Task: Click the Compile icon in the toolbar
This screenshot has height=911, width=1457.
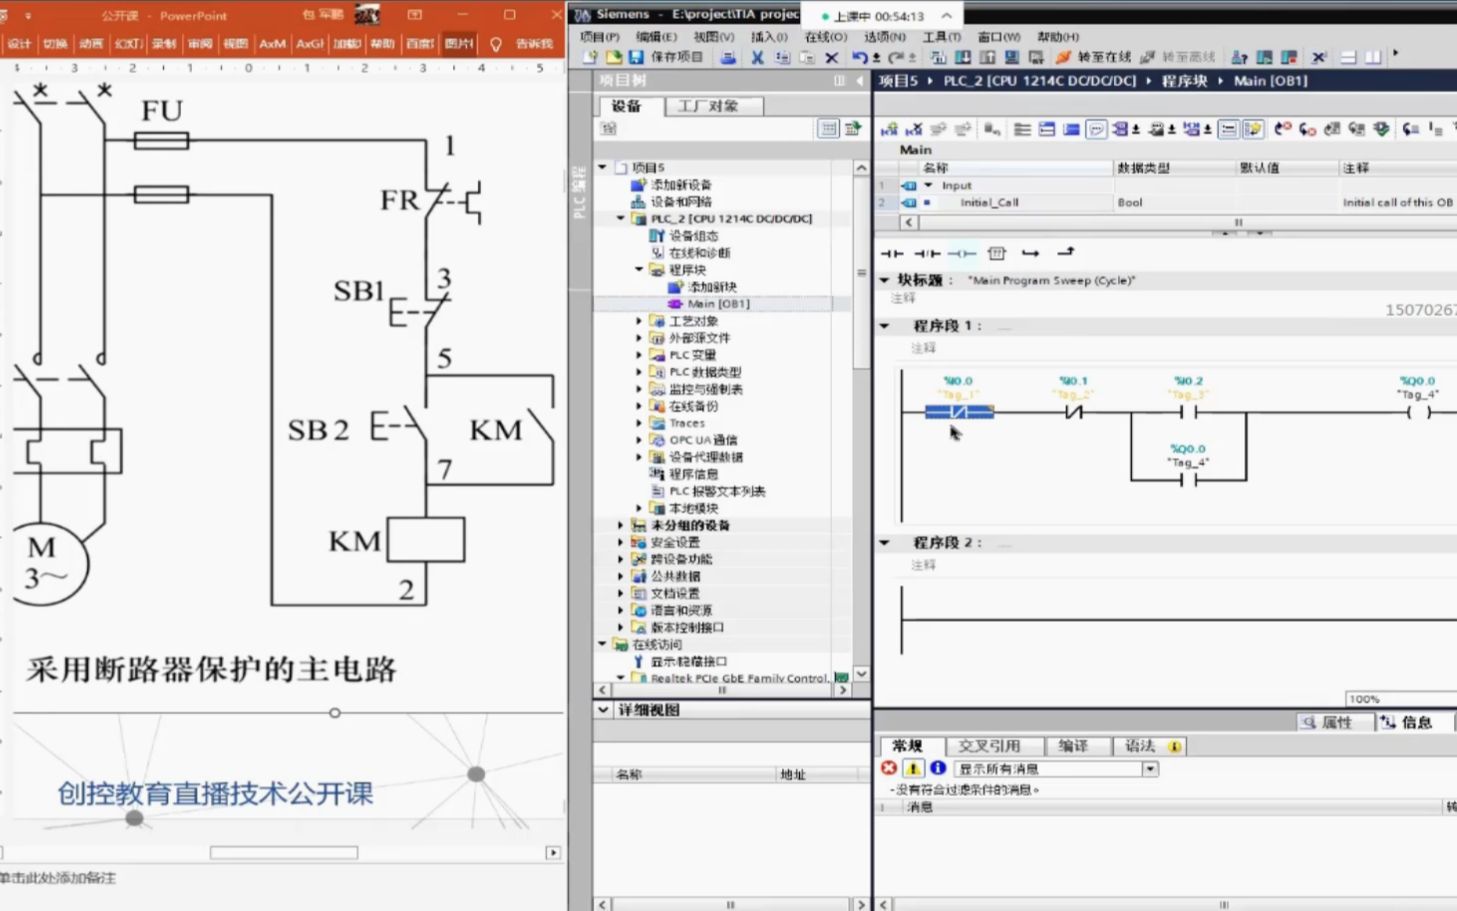Action: click(x=937, y=57)
